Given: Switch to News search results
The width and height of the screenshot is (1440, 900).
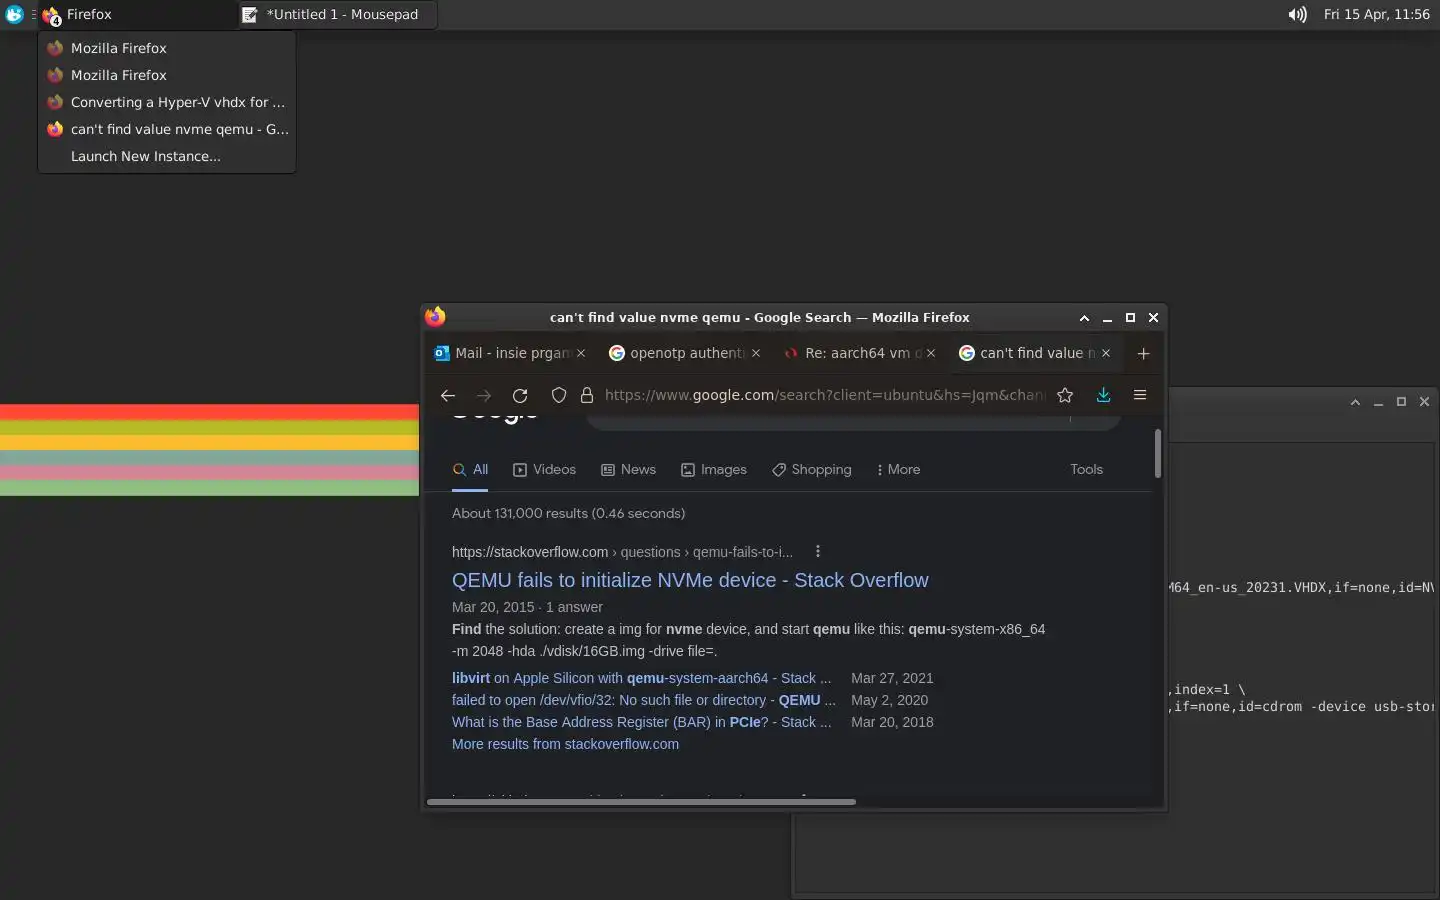Looking at the screenshot, I should [628, 469].
